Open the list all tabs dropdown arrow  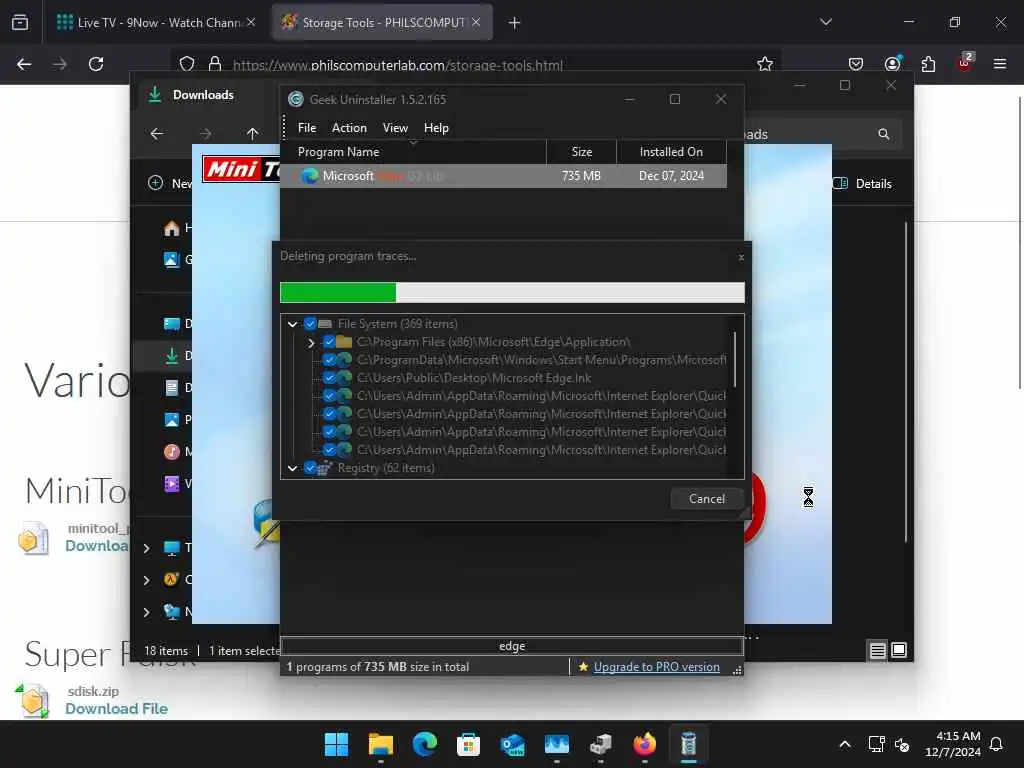pyautogui.click(x=825, y=22)
